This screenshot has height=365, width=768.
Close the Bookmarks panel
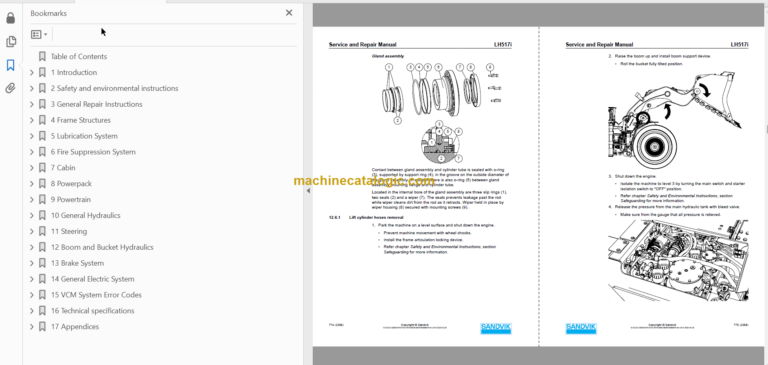(x=289, y=13)
